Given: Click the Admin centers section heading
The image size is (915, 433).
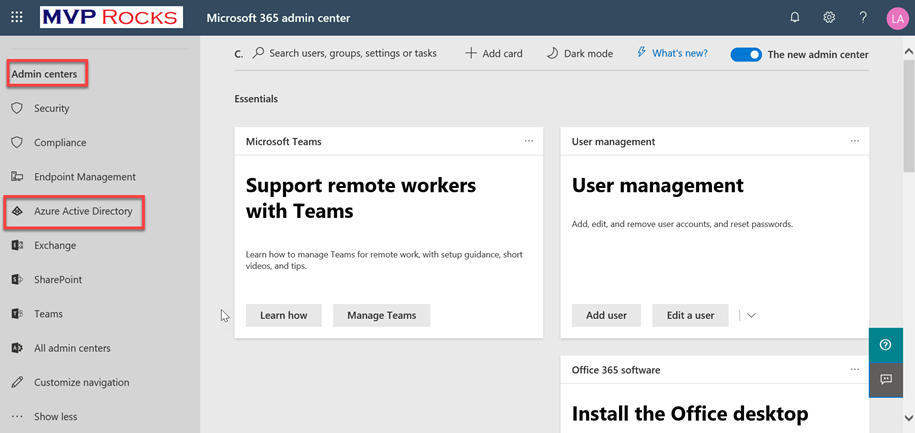Looking at the screenshot, I should (44, 74).
